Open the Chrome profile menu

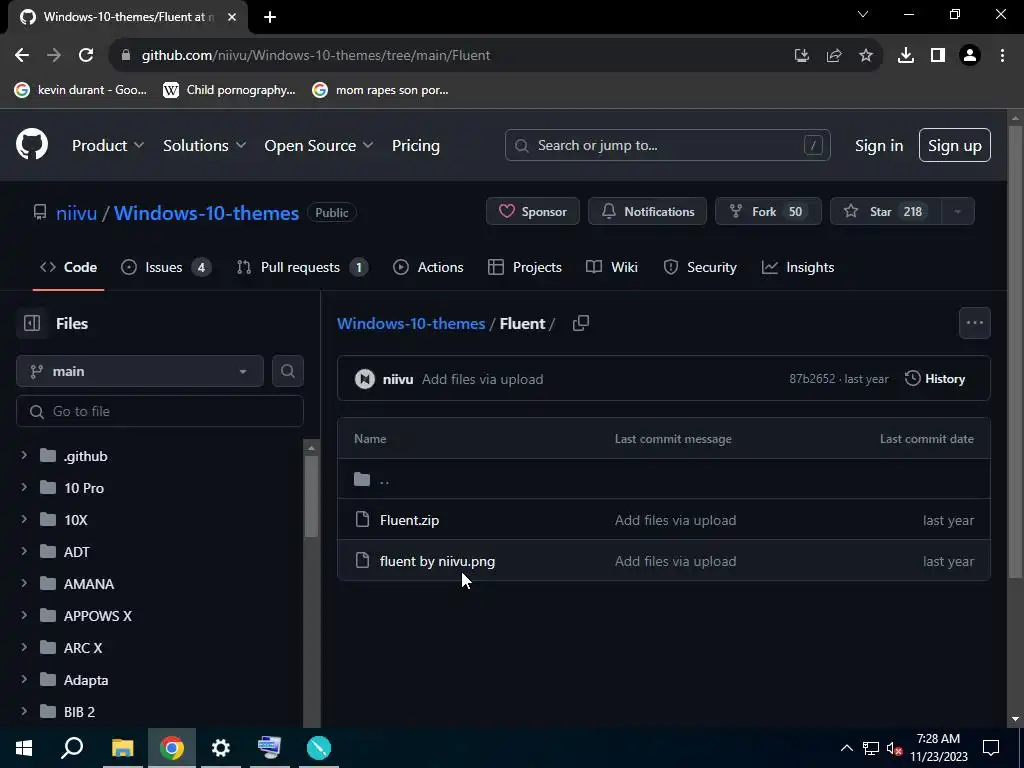click(x=970, y=56)
